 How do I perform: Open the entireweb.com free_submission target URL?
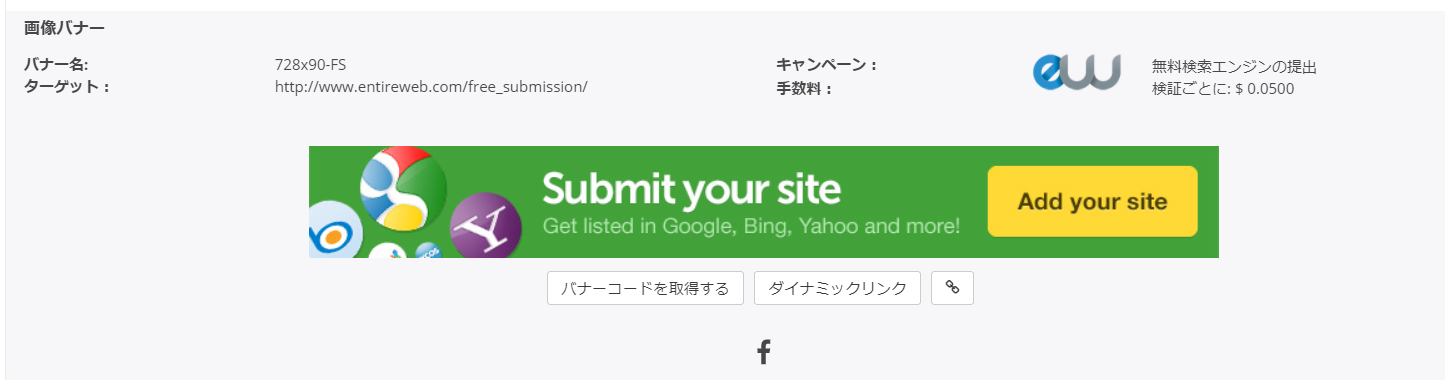(x=431, y=86)
